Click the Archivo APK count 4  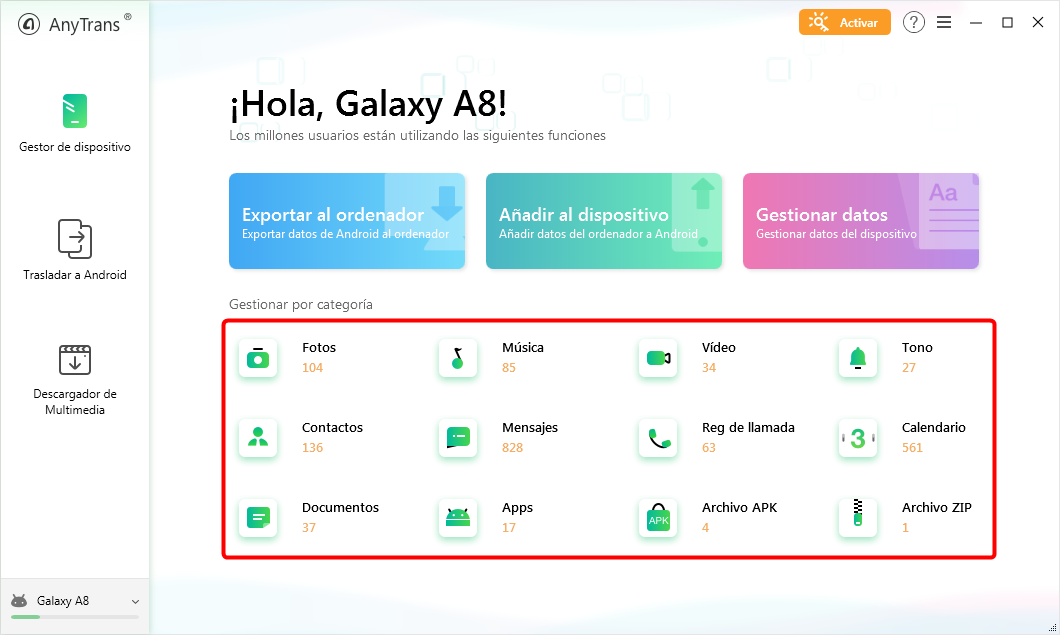click(x=705, y=527)
